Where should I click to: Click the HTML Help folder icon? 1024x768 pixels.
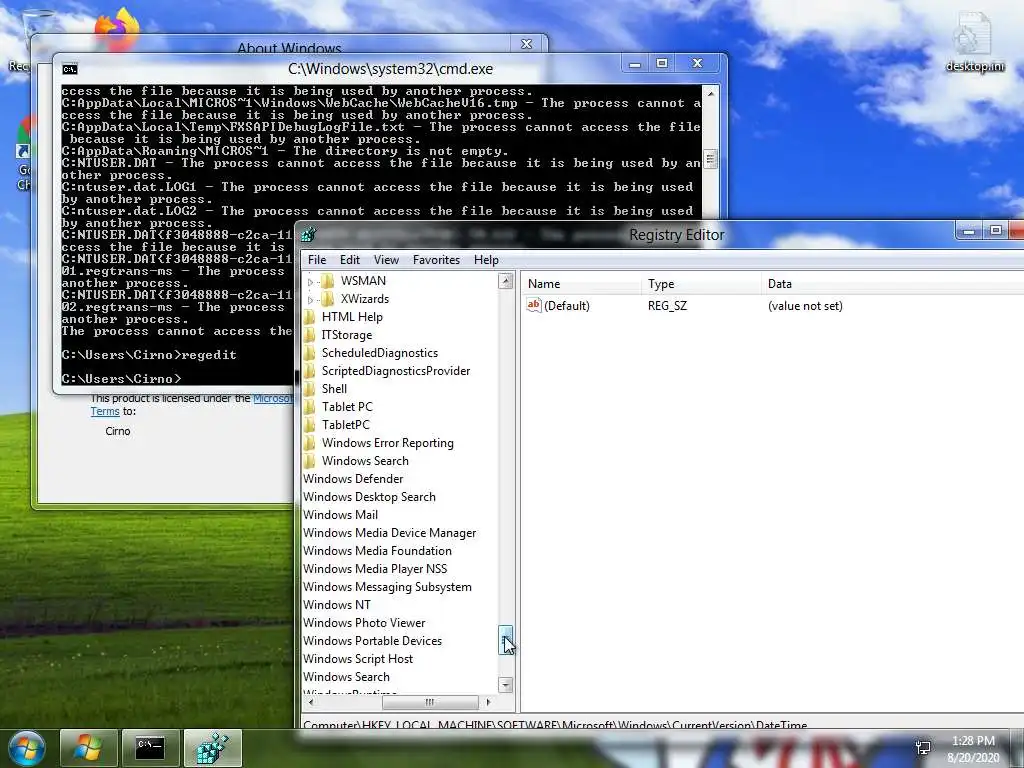[309, 317]
